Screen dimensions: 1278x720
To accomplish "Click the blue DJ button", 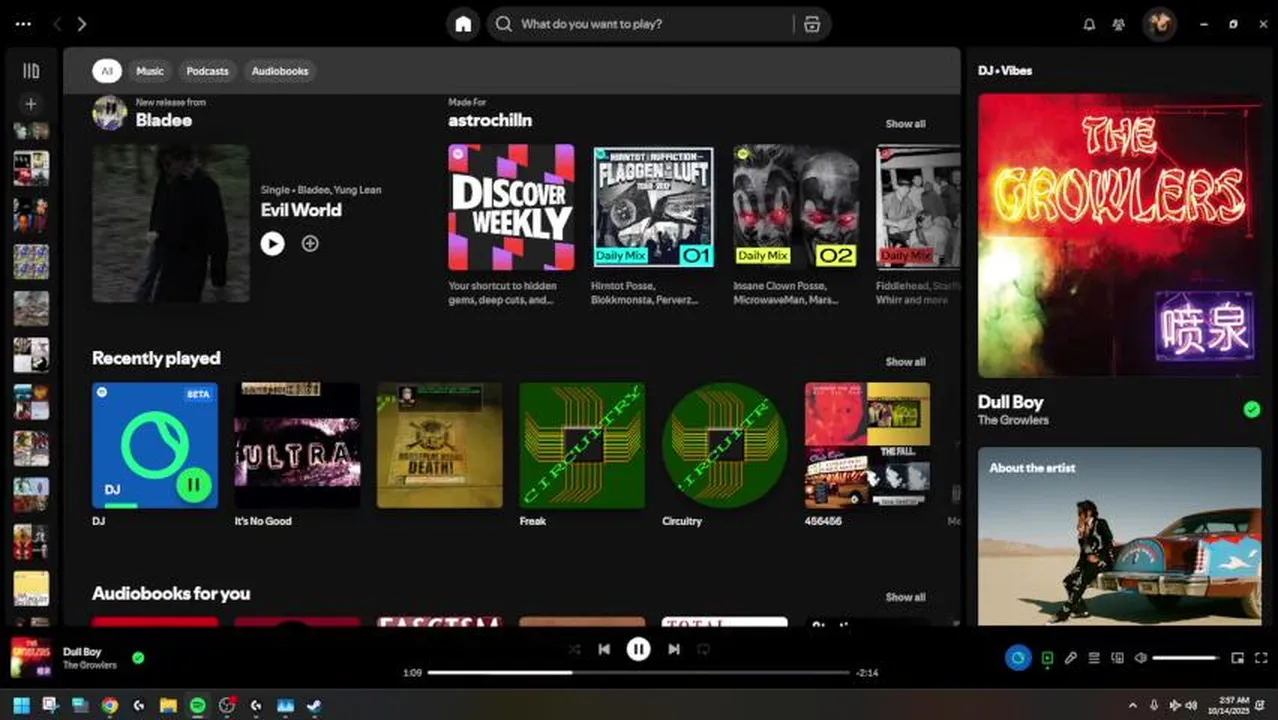I will coord(1018,658).
